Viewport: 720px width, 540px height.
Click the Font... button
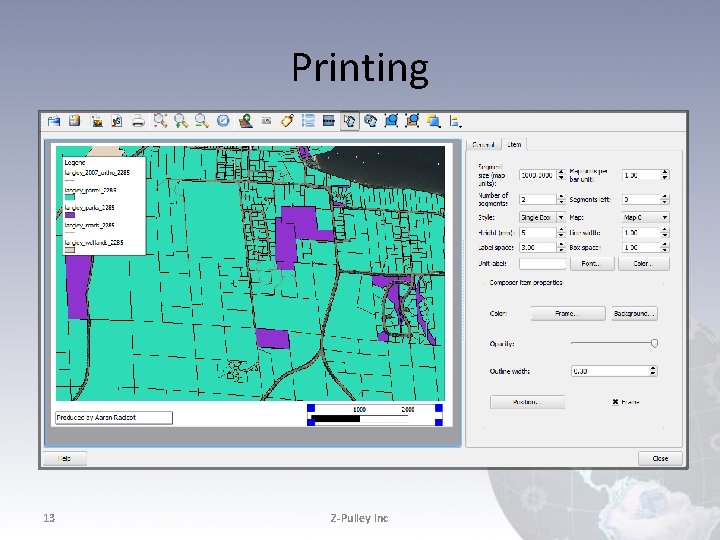click(x=591, y=264)
